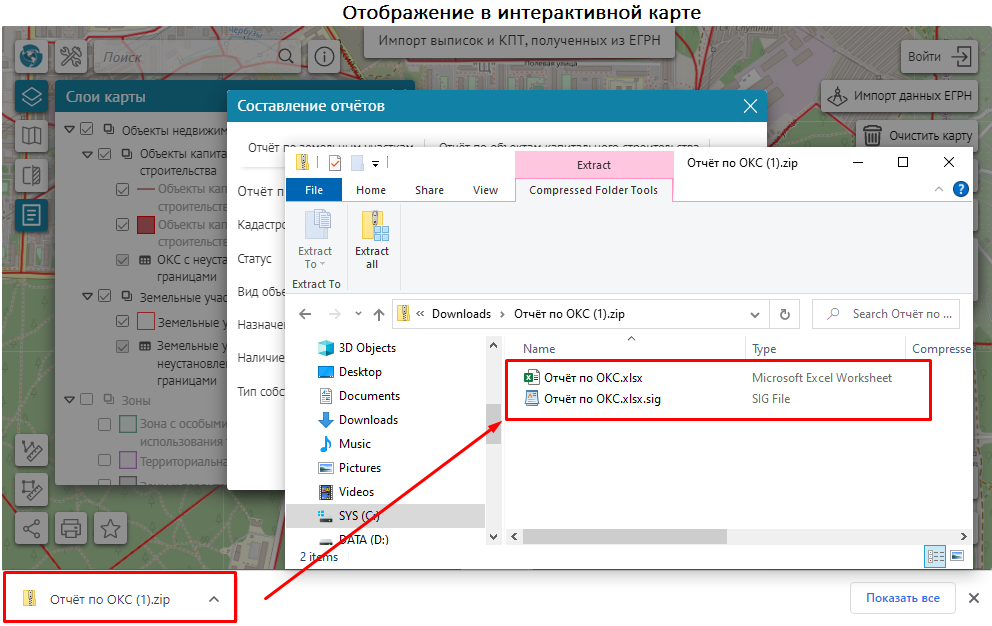Open the map layers panel icon

pos(32,97)
